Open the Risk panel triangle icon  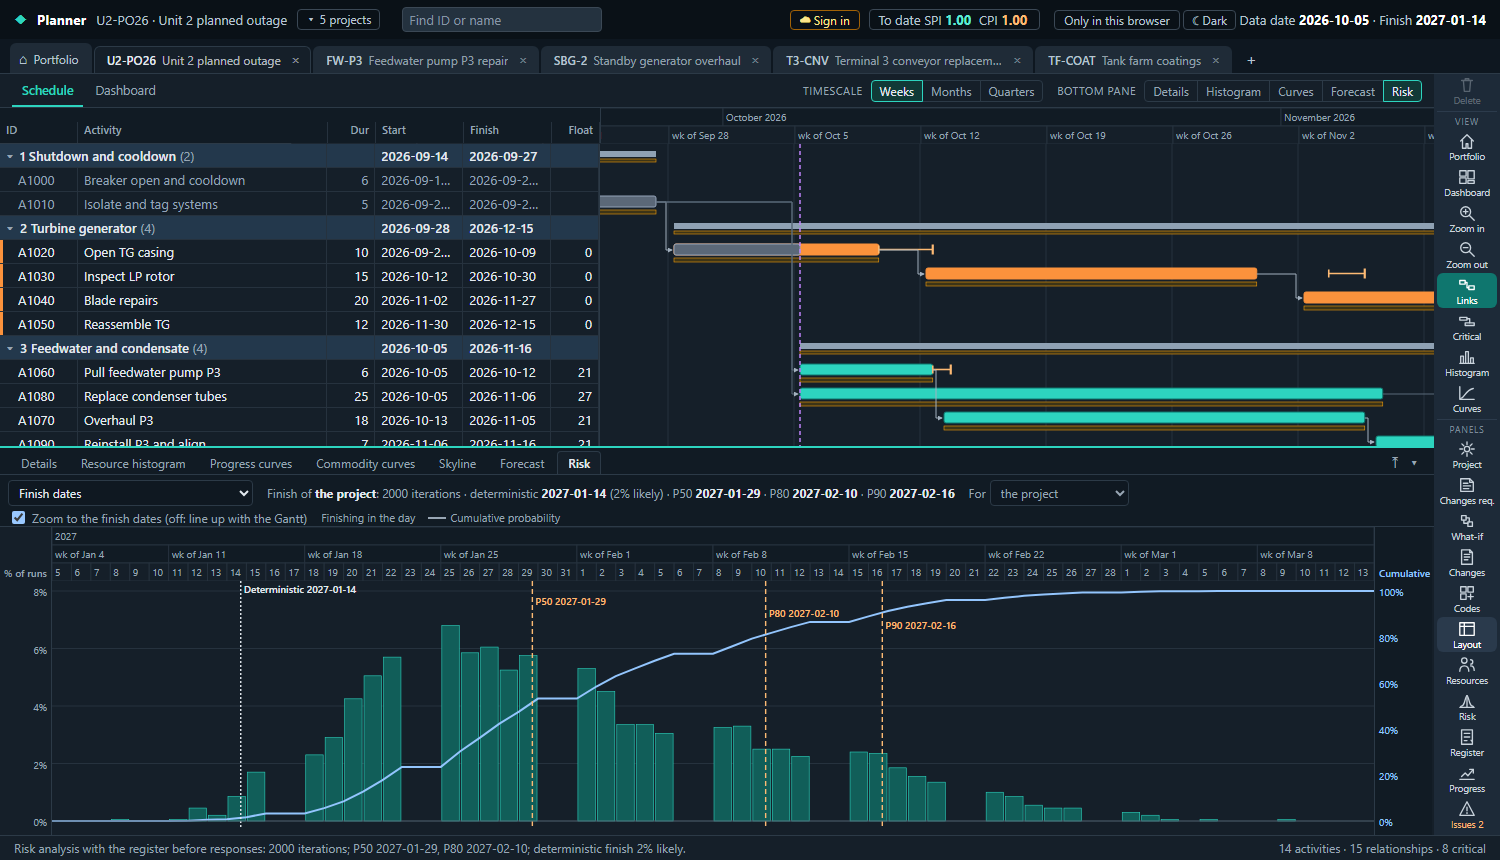(x=1467, y=707)
